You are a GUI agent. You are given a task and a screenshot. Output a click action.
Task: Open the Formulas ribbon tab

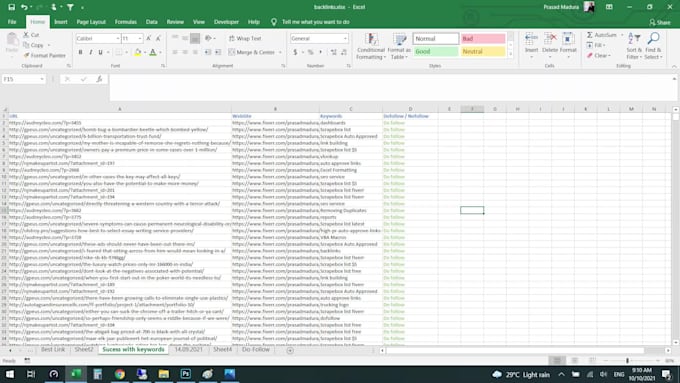click(125, 22)
